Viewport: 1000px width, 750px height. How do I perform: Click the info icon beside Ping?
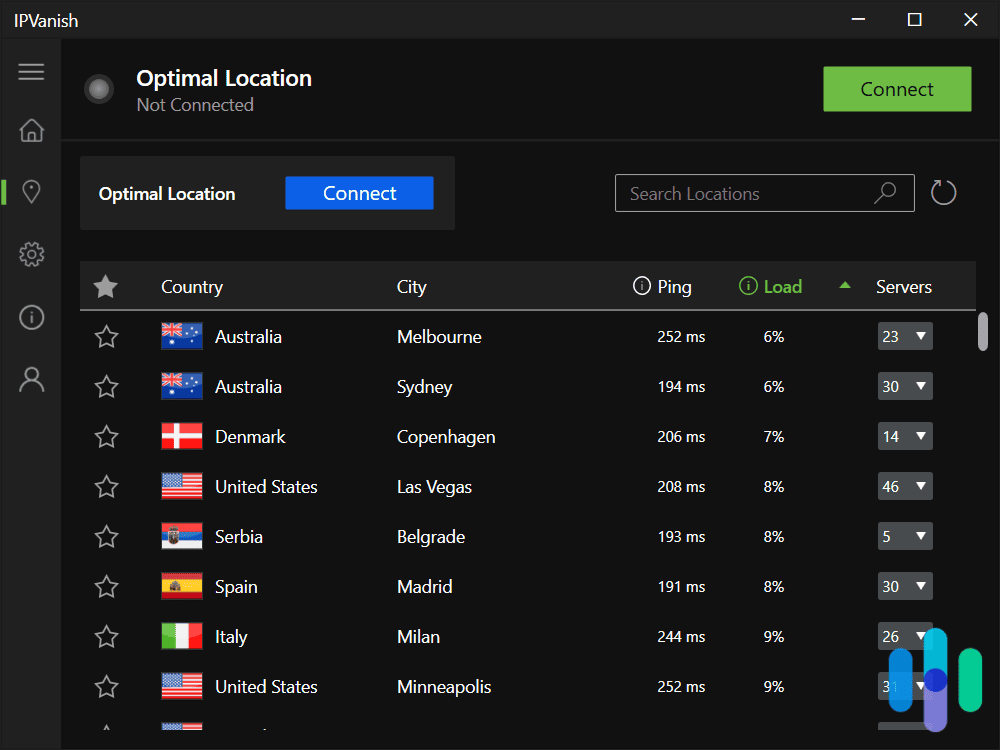point(640,286)
